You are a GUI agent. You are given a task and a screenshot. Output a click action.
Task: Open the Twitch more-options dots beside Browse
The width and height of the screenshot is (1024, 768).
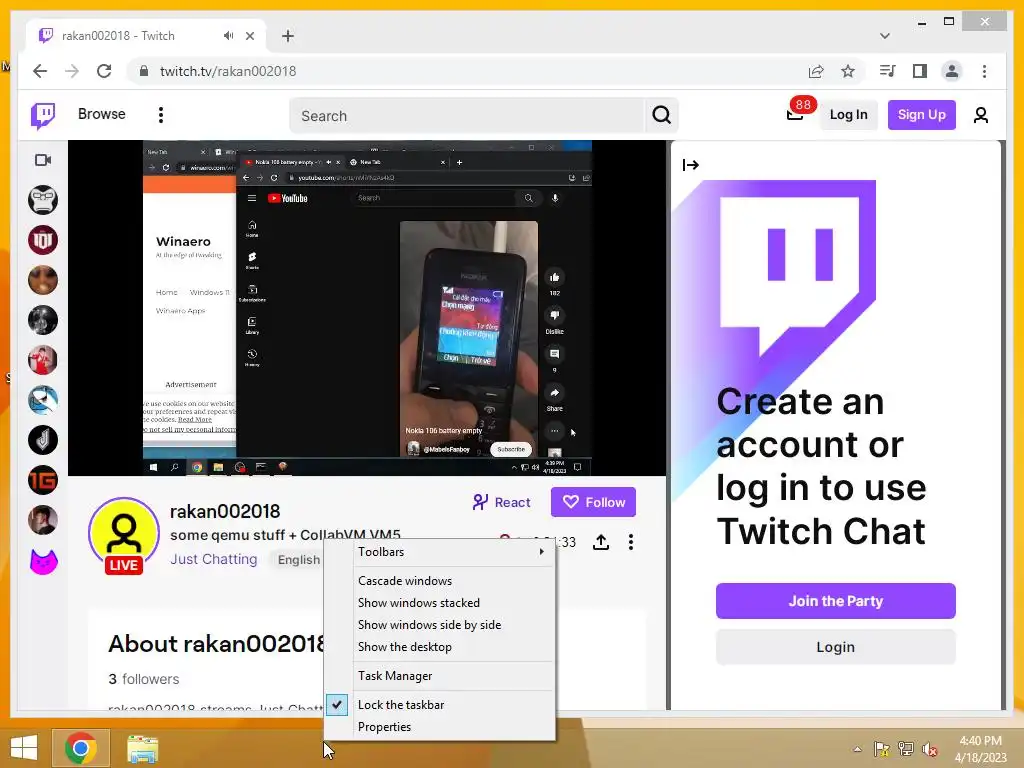(x=161, y=115)
